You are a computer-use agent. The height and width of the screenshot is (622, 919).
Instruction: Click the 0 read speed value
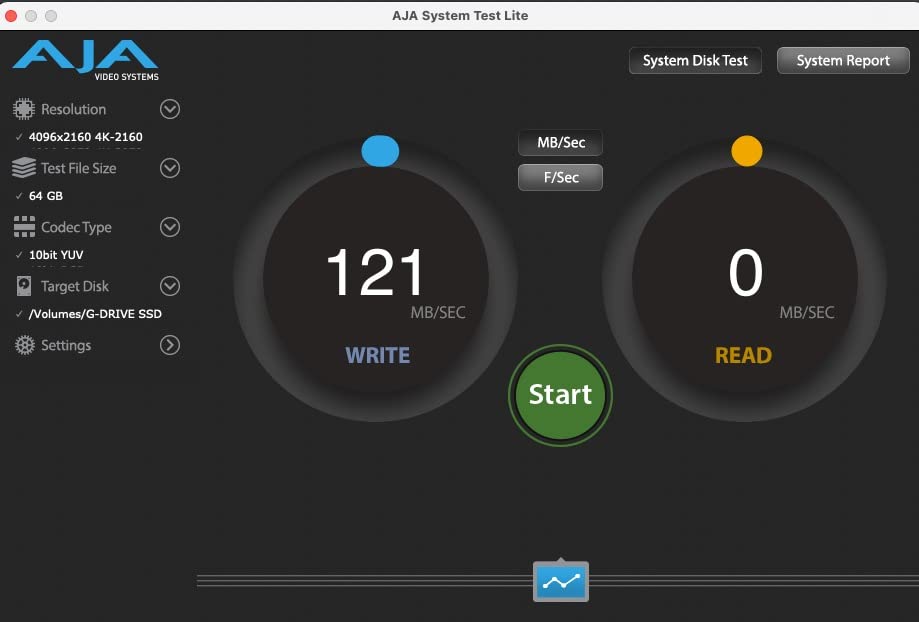(746, 272)
